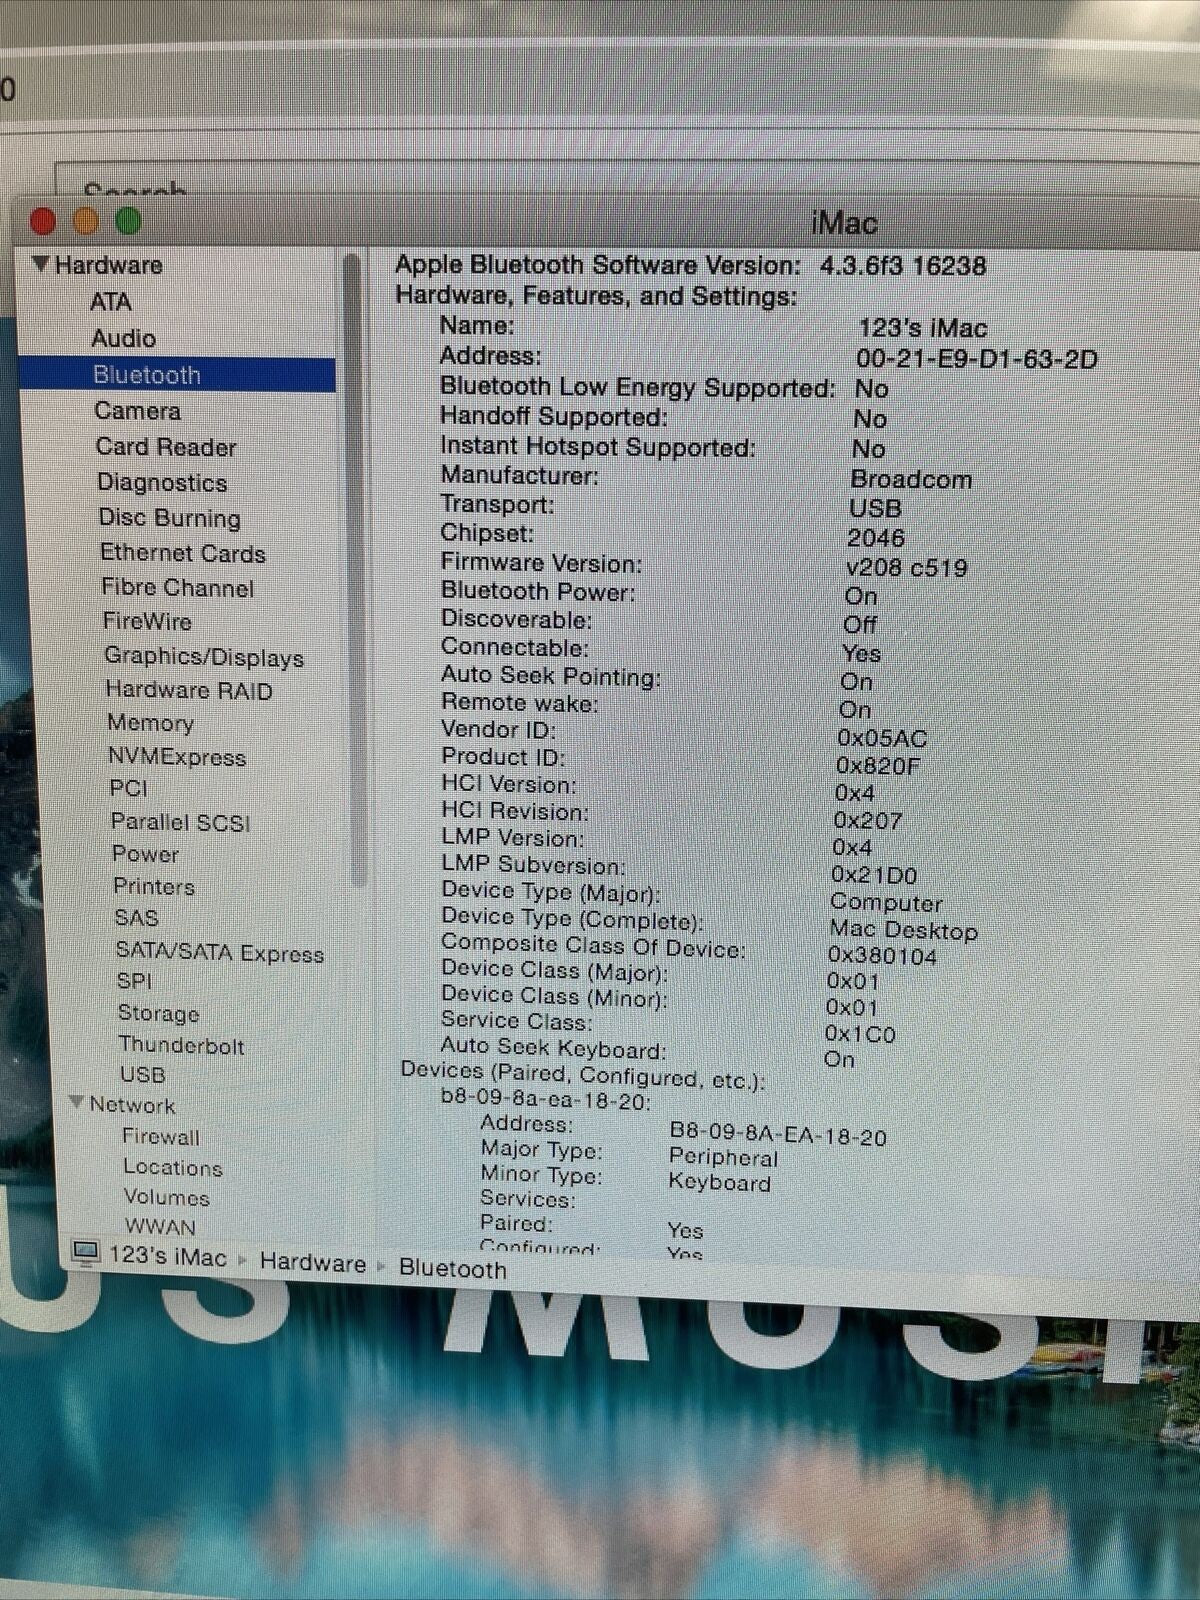Open Firewall under Network
Screen dimensions: 1200x1600
point(160,1137)
